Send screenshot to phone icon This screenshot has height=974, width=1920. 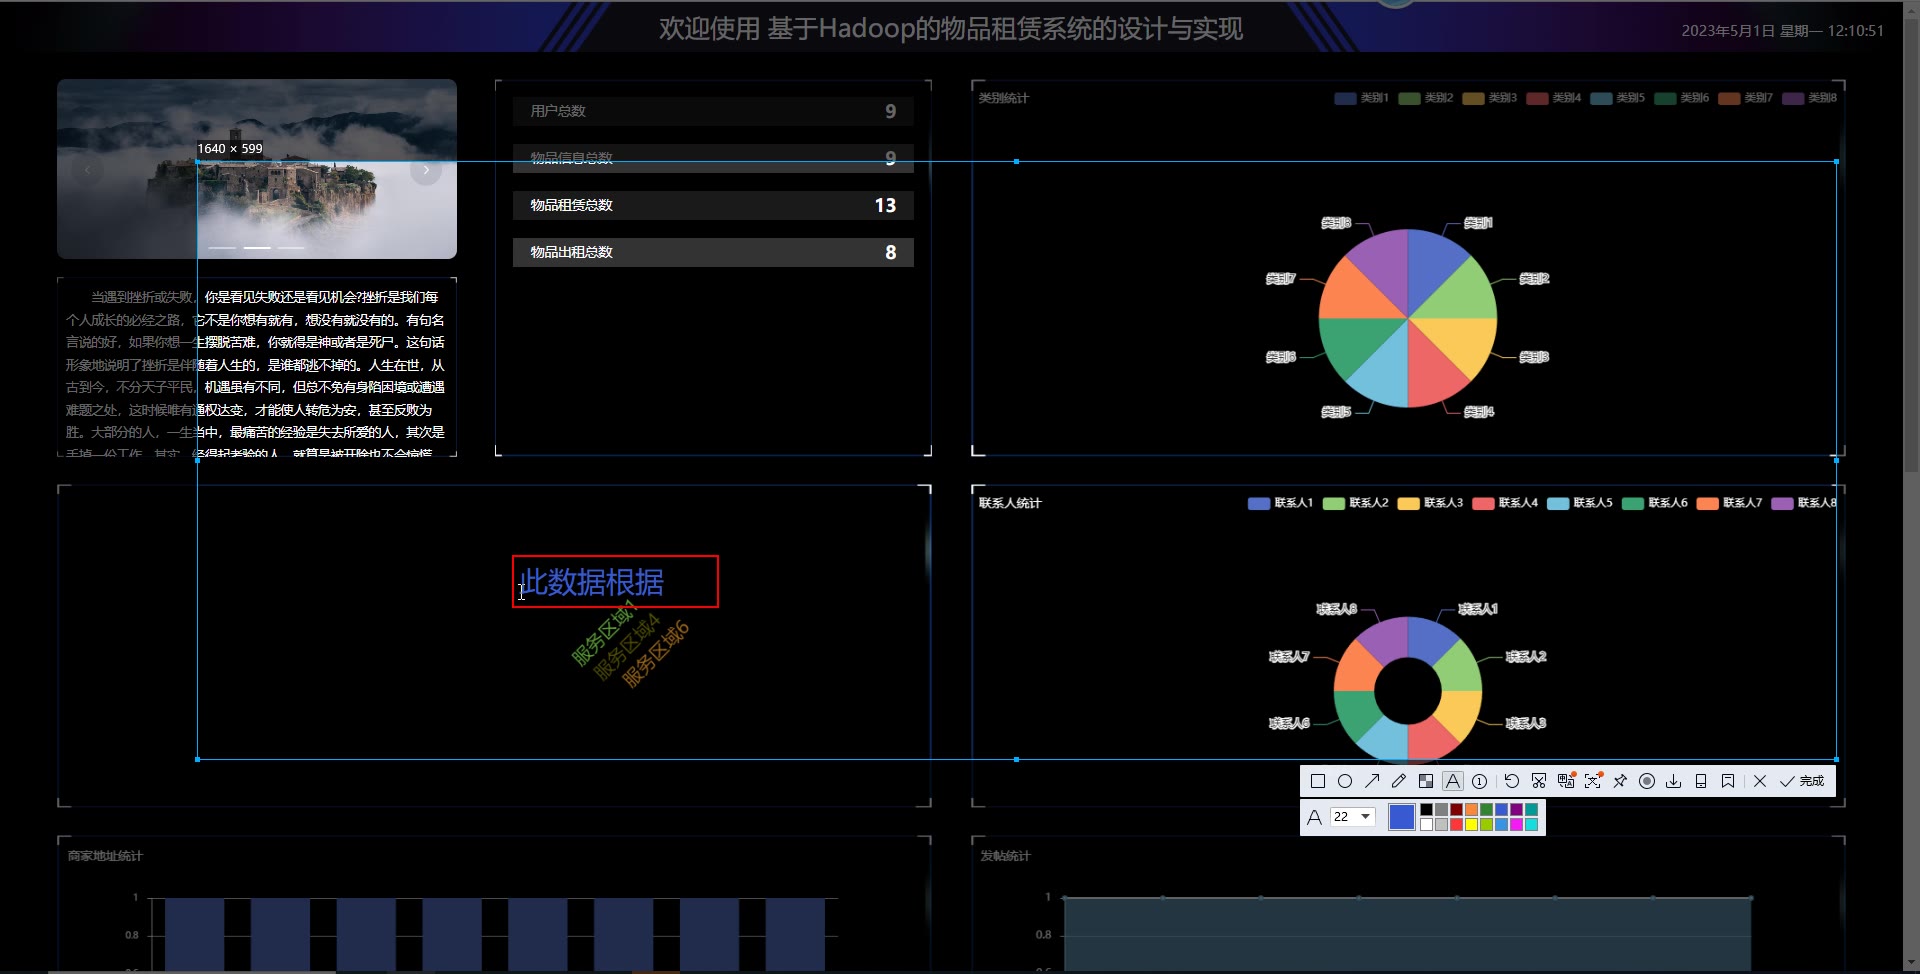1701,781
